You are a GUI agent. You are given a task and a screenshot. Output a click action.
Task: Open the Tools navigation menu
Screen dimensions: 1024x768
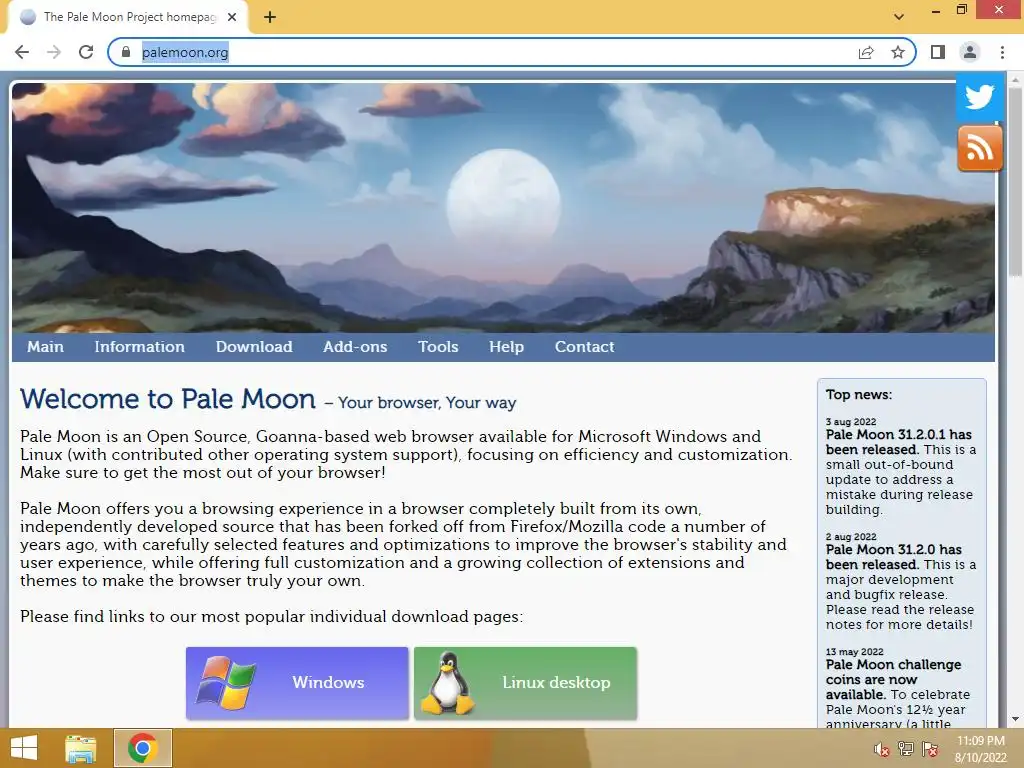pyautogui.click(x=438, y=347)
